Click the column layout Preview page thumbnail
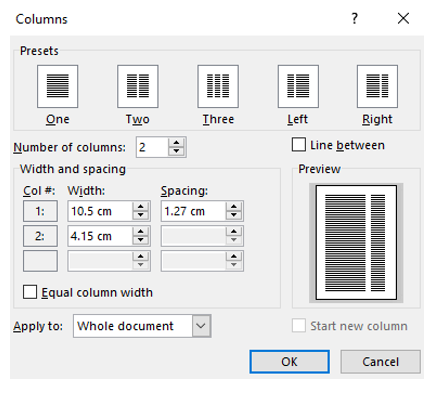 coord(356,243)
